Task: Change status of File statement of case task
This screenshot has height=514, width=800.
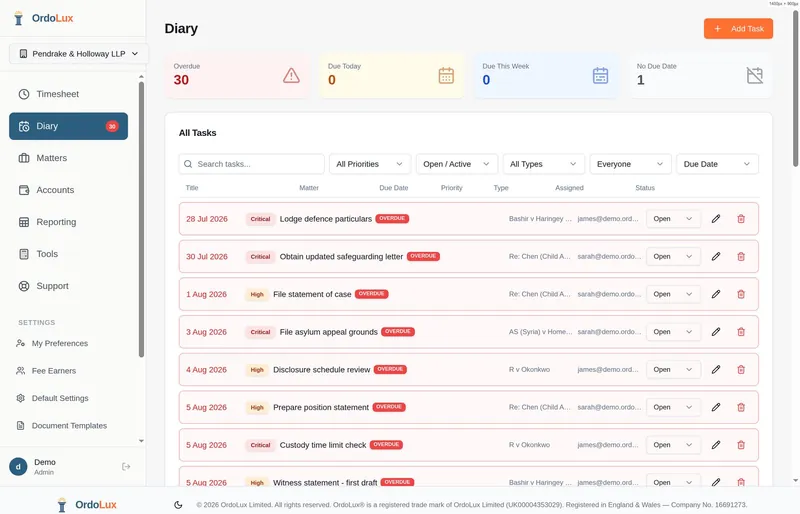Action: pos(673,294)
